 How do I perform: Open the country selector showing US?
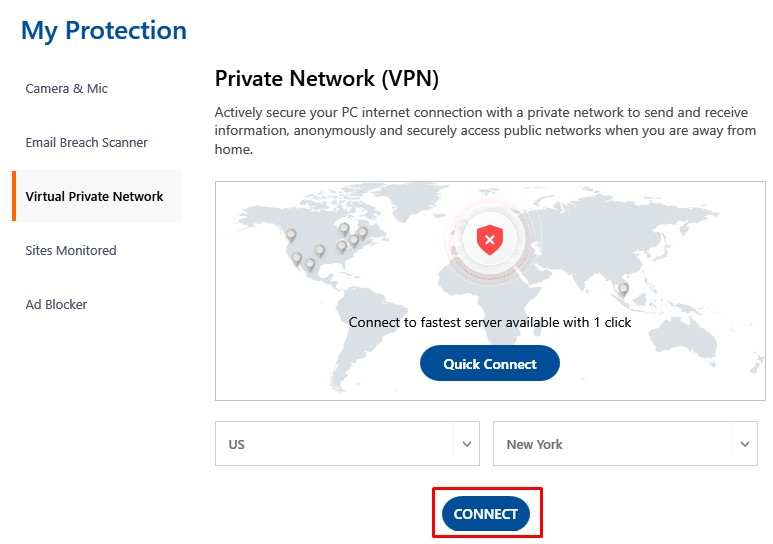tap(347, 443)
